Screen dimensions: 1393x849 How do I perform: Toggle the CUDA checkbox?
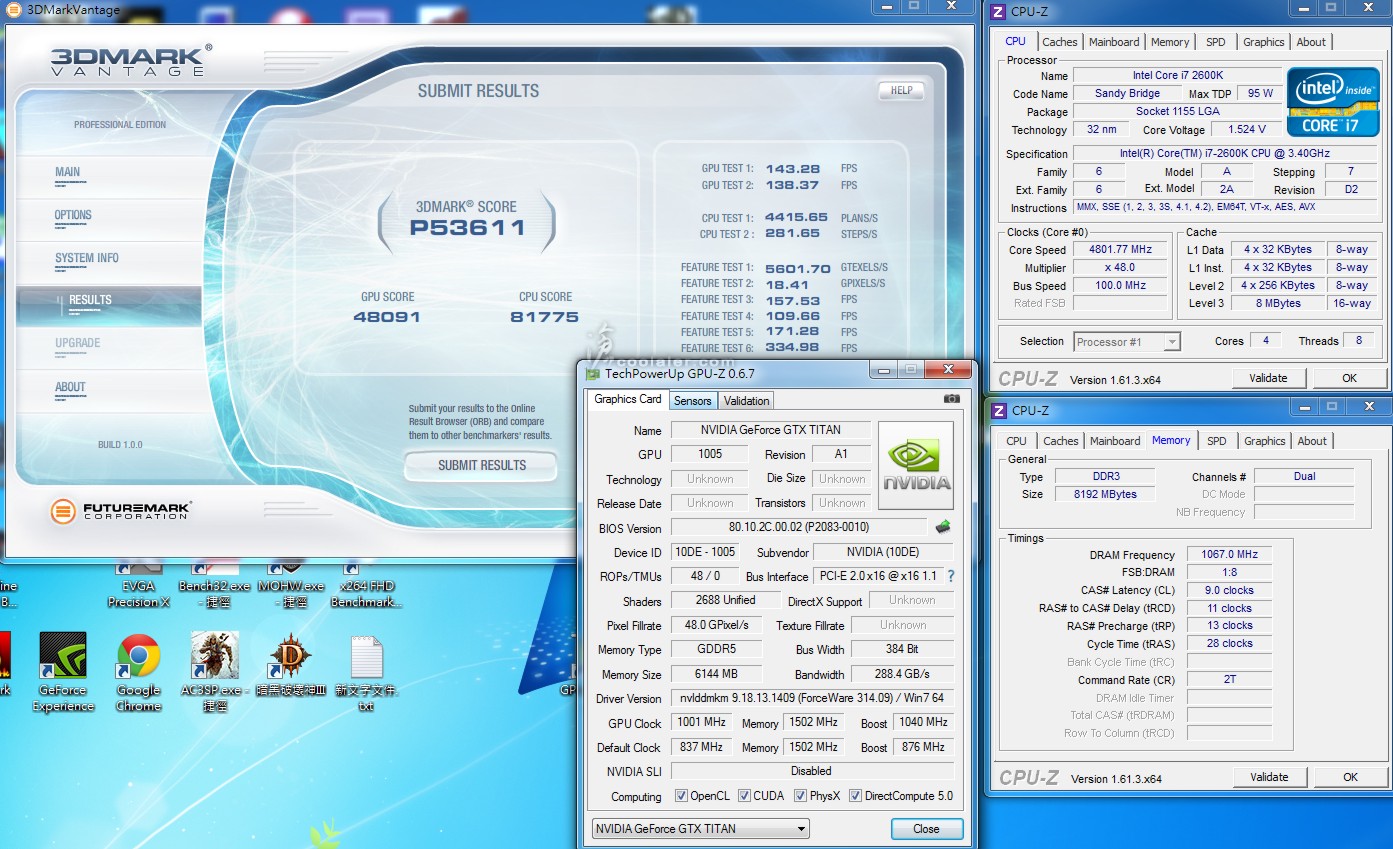pos(745,796)
